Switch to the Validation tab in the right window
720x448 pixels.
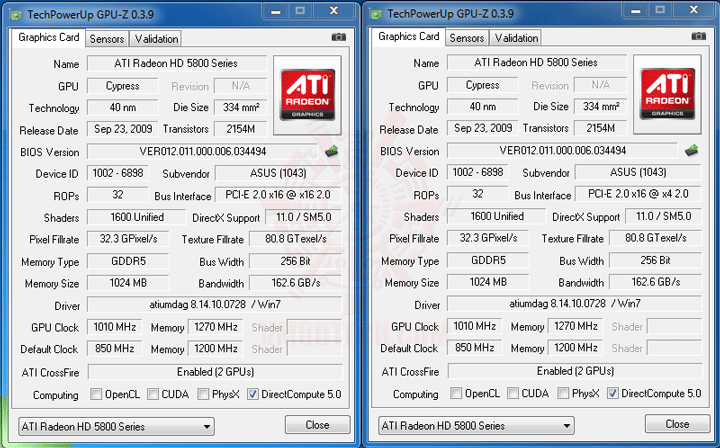tap(516, 38)
